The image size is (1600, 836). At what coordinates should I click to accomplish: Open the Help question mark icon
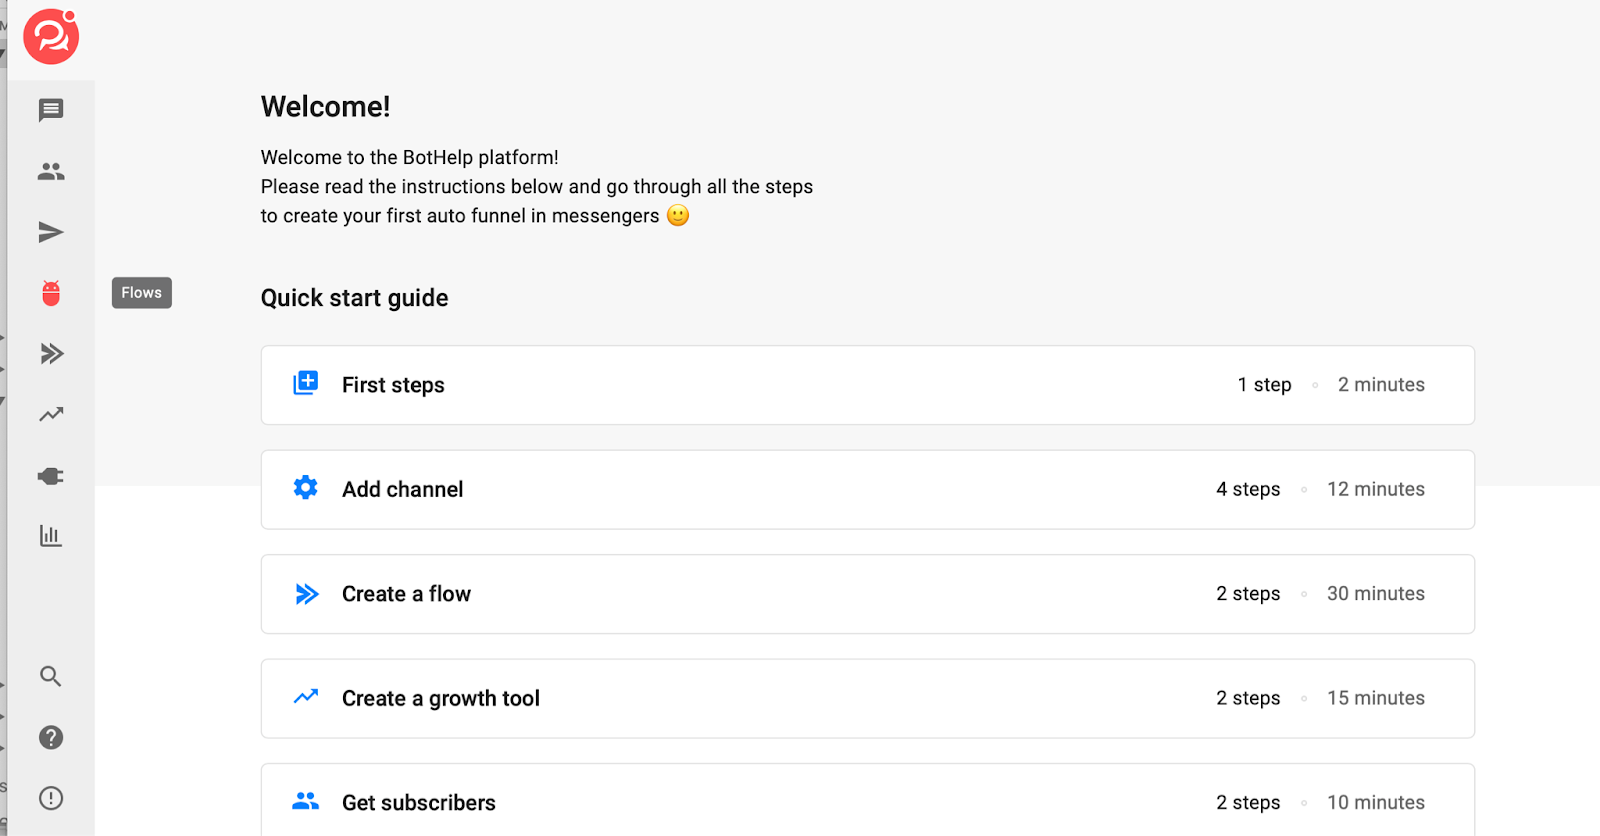(x=51, y=738)
